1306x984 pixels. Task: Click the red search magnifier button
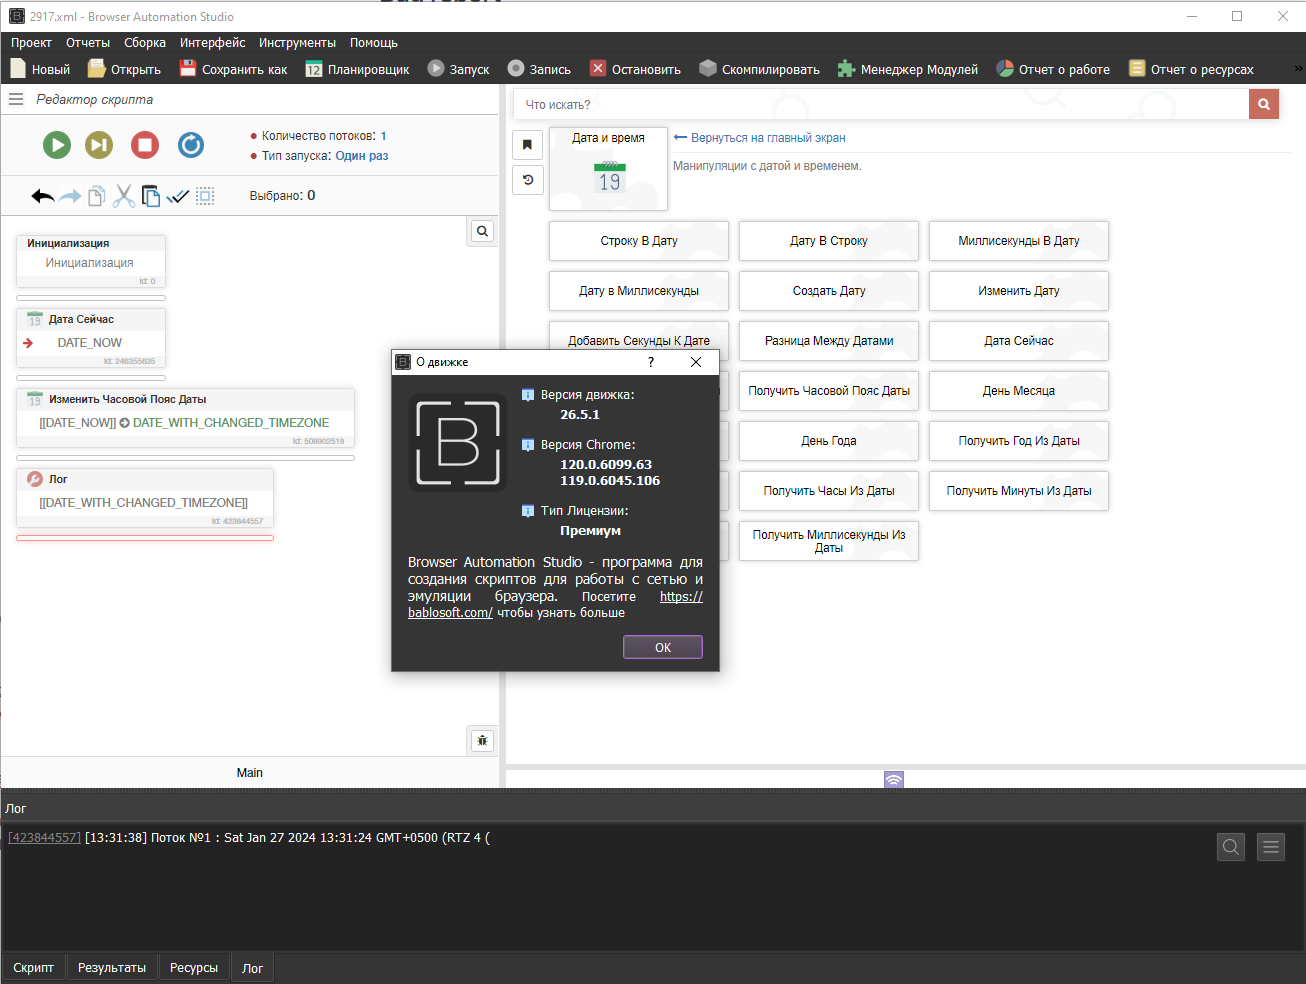(1264, 104)
